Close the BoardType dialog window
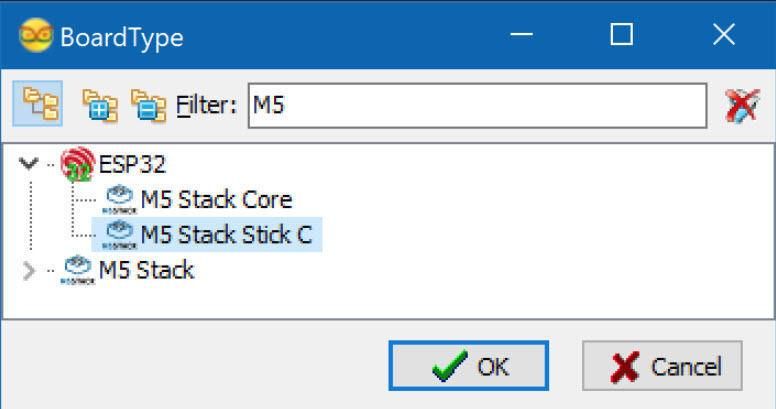 pos(724,36)
